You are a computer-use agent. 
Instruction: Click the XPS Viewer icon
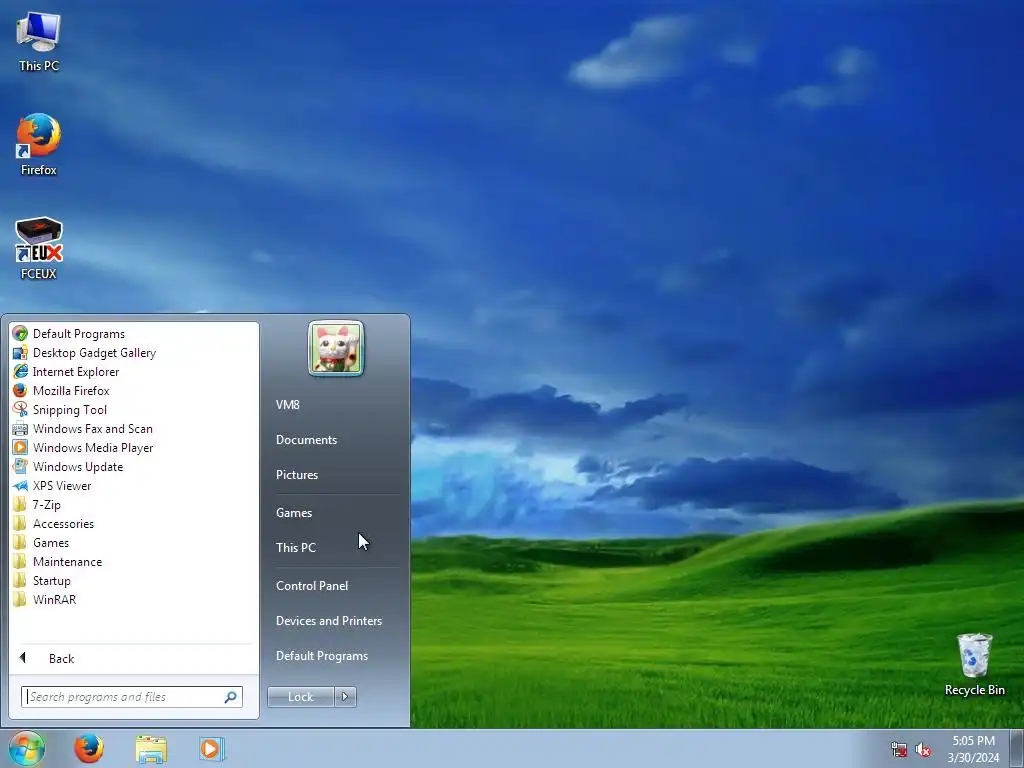pyautogui.click(x=20, y=485)
